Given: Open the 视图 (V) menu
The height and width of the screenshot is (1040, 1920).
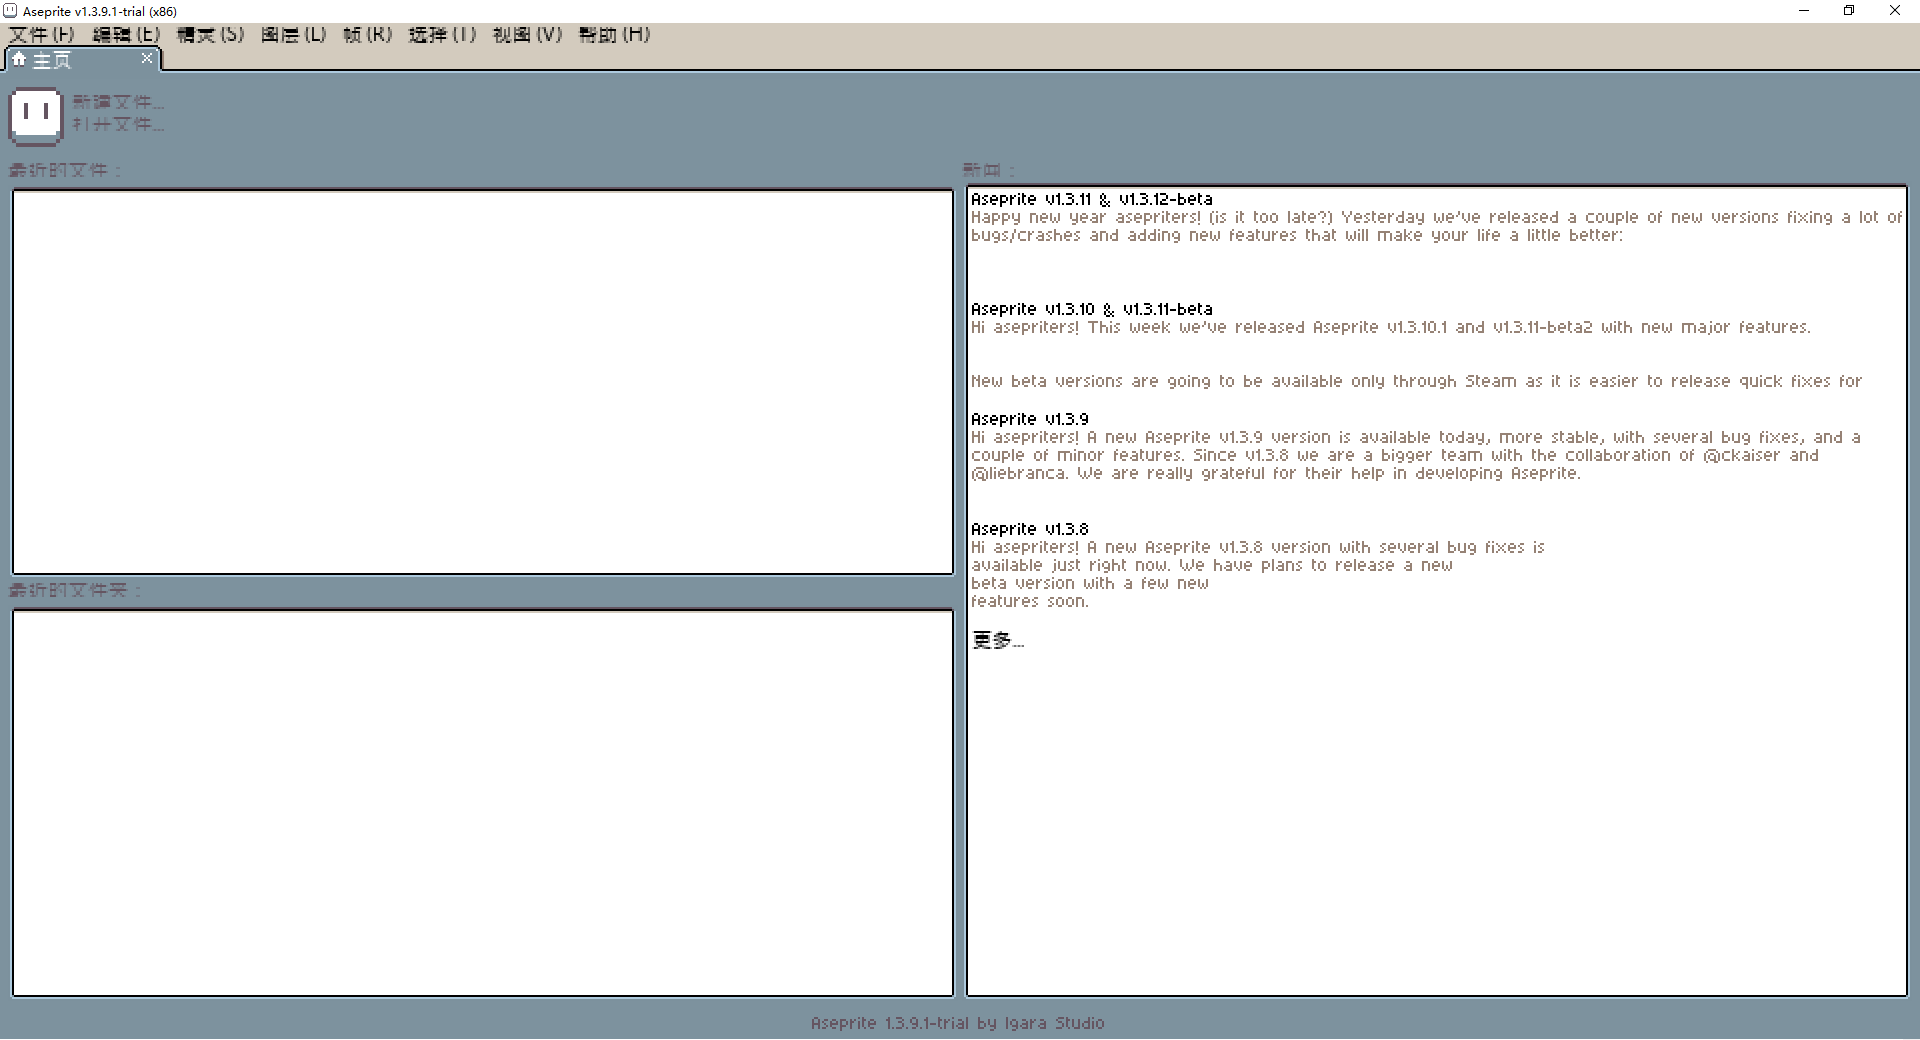Looking at the screenshot, I should (527, 35).
